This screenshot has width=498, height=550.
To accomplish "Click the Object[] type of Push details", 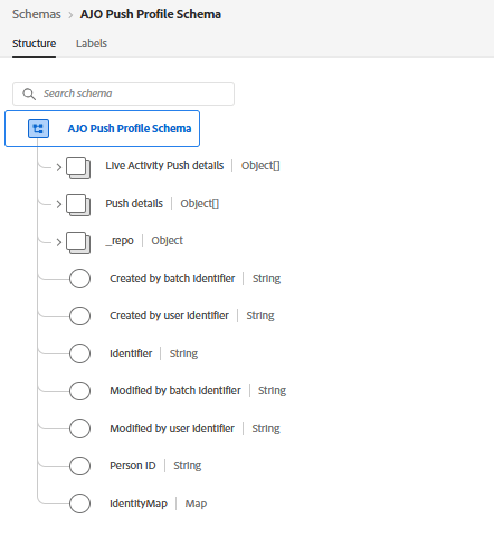I will pyautogui.click(x=200, y=203).
